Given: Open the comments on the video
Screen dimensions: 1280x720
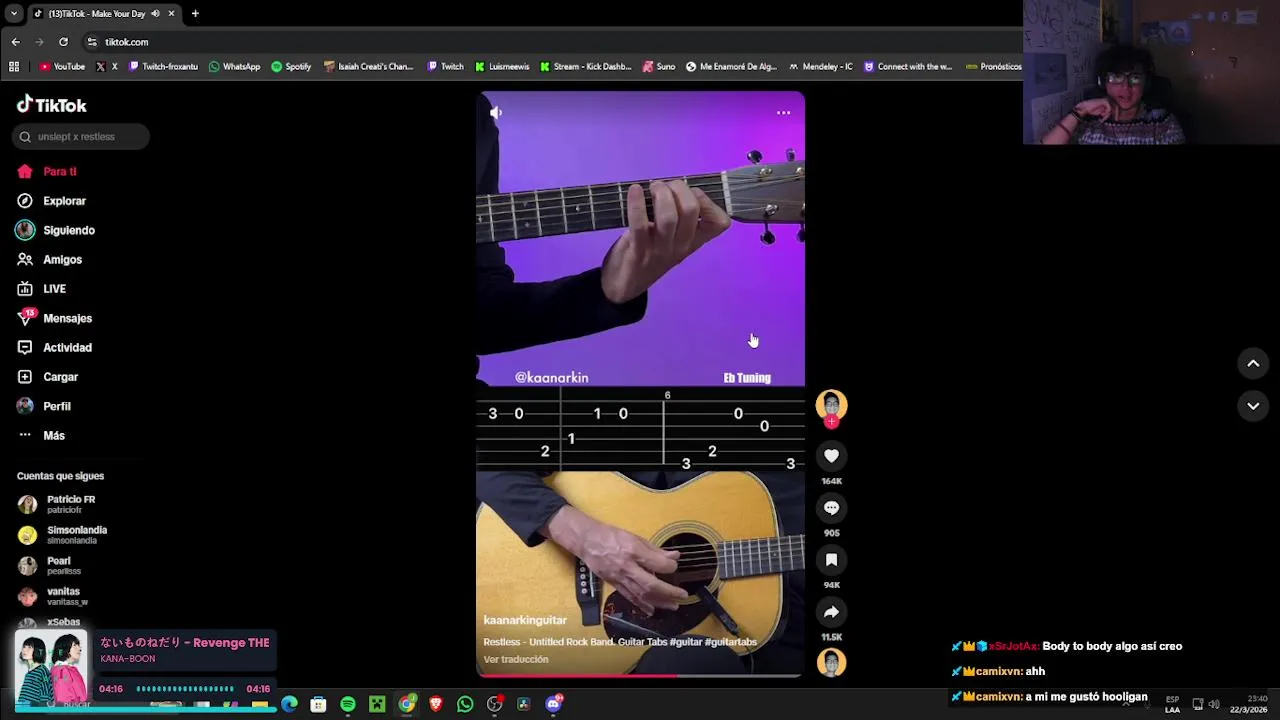Looking at the screenshot, I should [x=831, y=508].
